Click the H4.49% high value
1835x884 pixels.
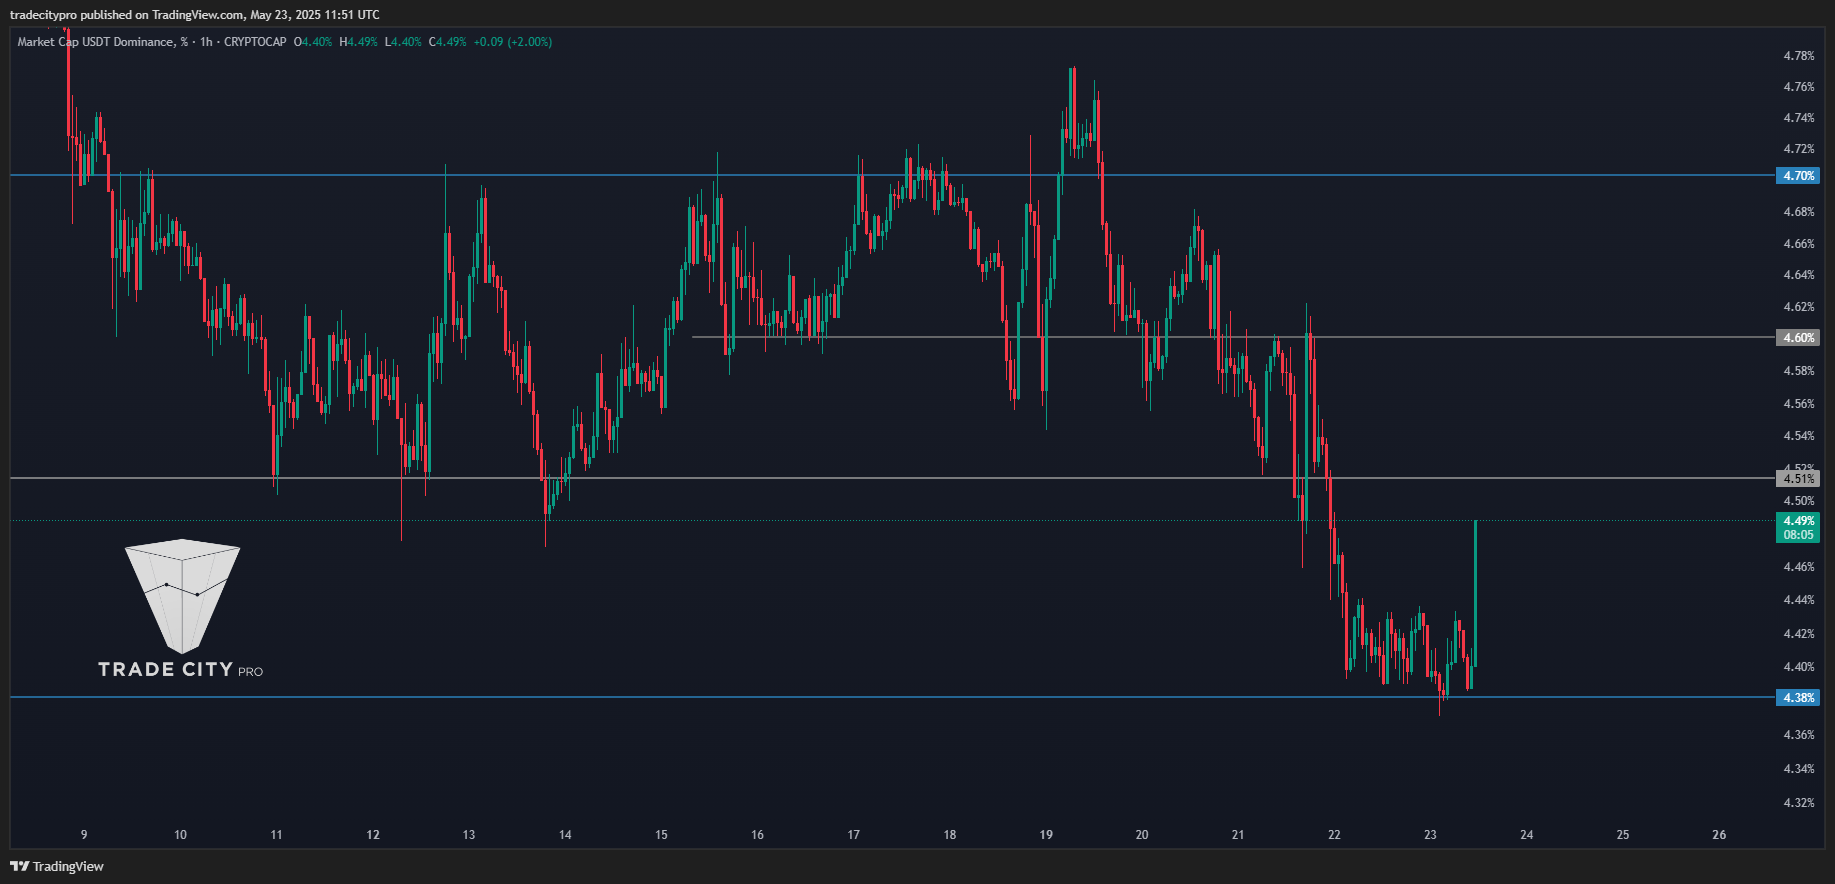(358, 42)
